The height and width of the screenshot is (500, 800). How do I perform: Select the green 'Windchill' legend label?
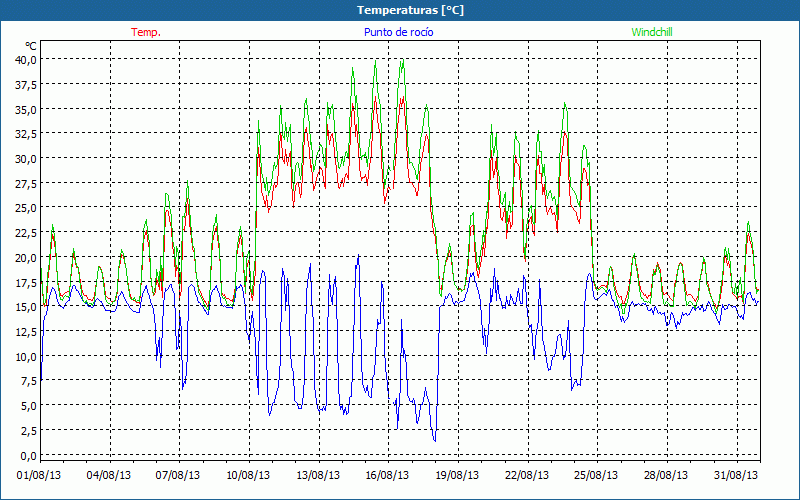(x=652, y=32)
